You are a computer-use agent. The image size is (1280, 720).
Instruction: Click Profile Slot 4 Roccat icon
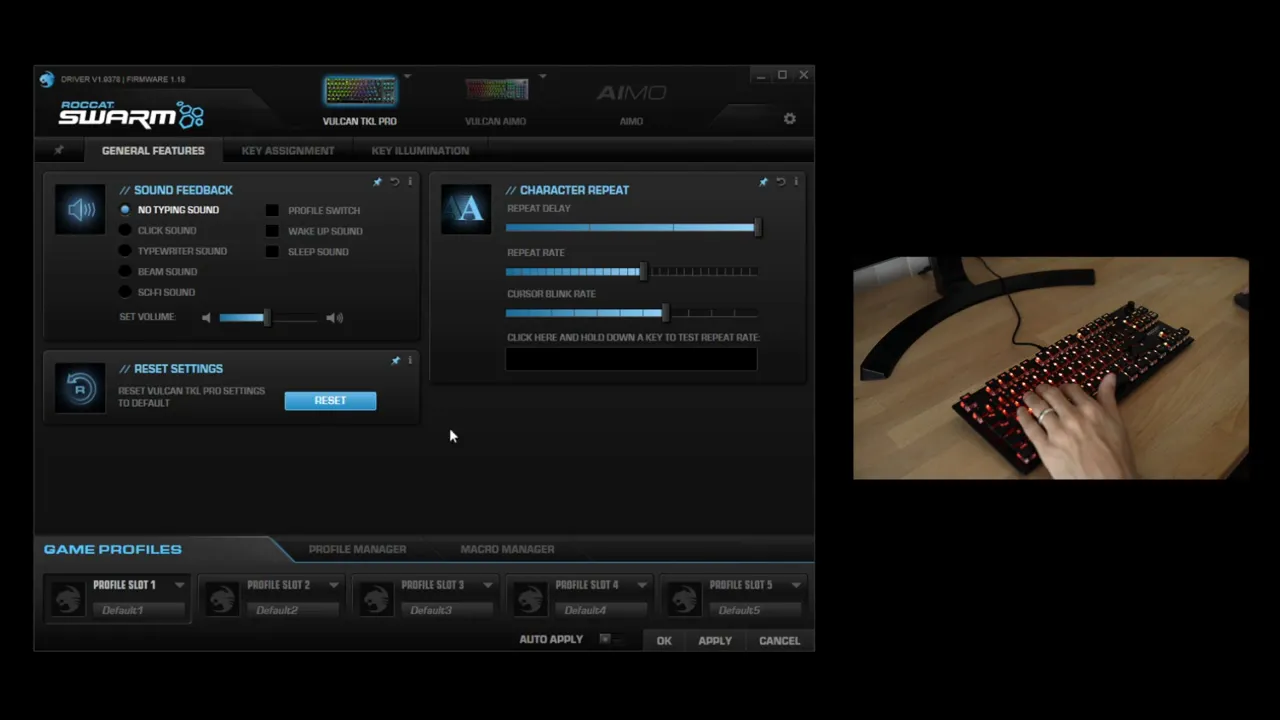coord(530,598)
